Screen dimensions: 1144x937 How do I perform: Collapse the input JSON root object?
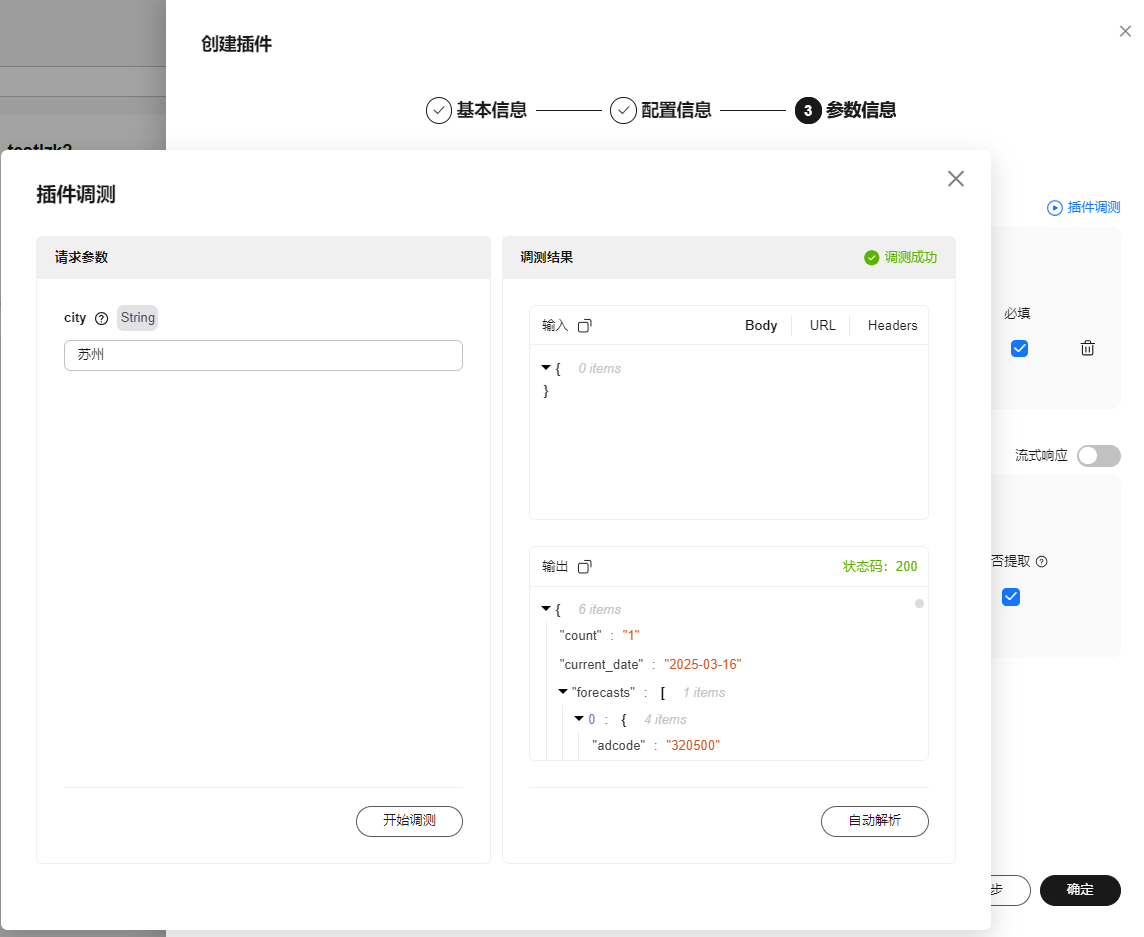(x=546, y=368)
